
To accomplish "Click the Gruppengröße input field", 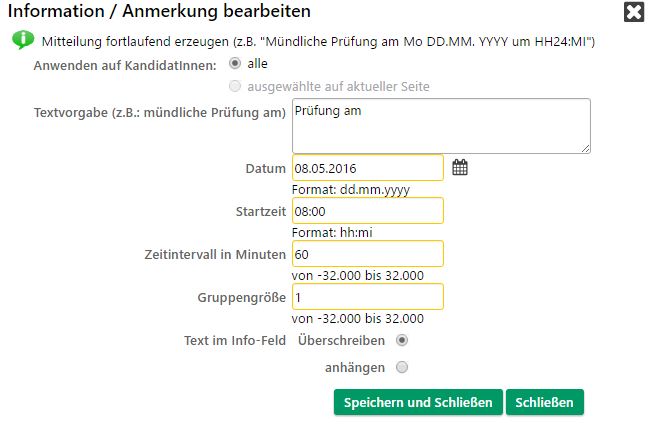I will 368,297.
